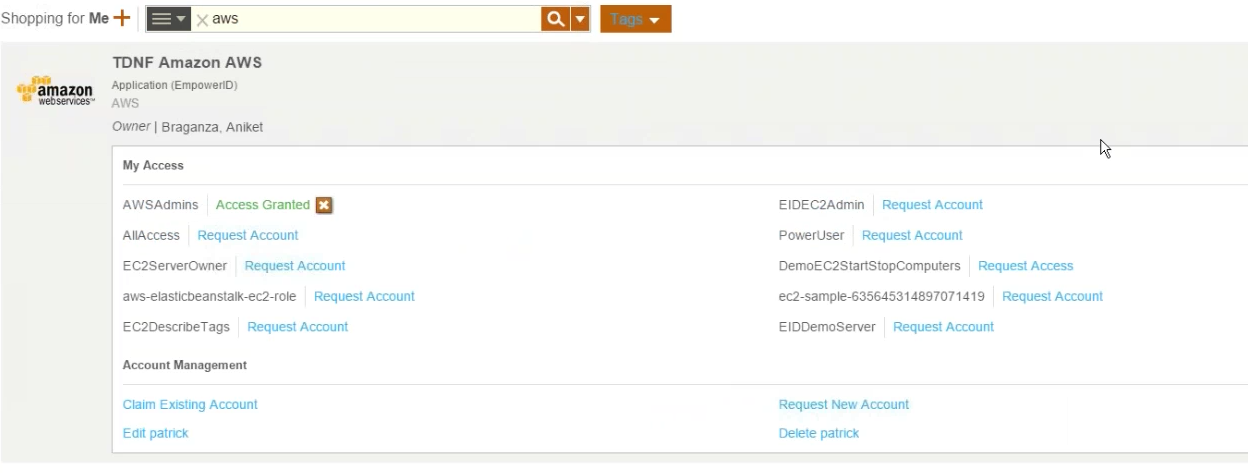Request Account for EIDDemoServer

[943, 327]
